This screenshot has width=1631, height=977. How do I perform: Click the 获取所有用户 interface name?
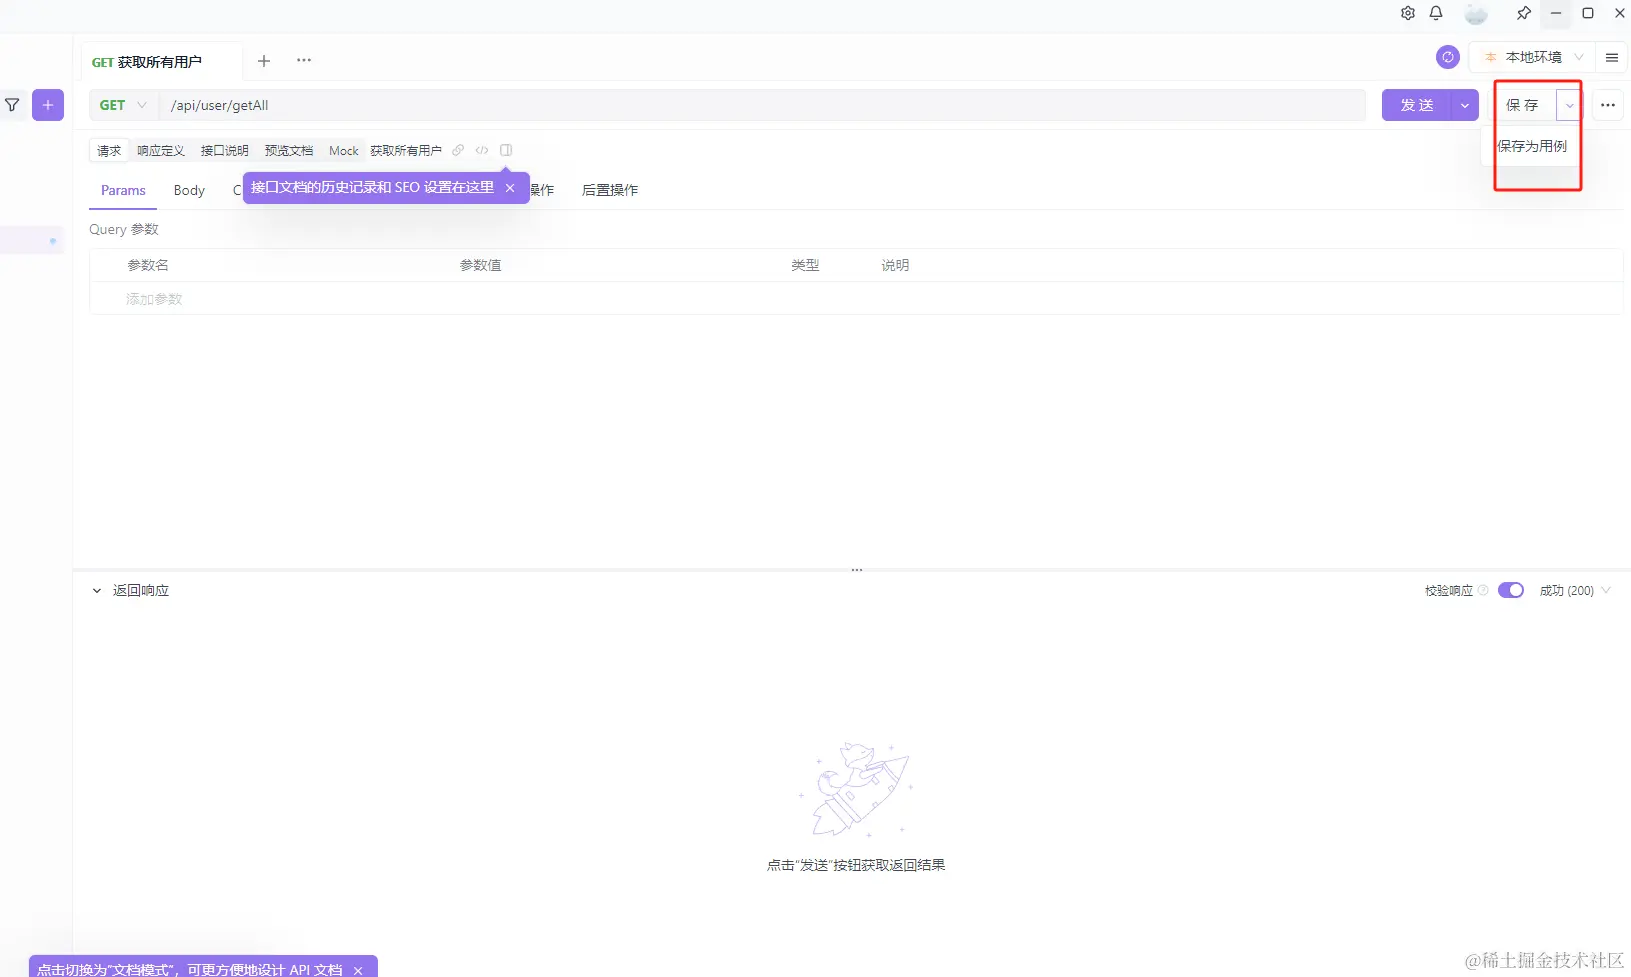[406, 150]
